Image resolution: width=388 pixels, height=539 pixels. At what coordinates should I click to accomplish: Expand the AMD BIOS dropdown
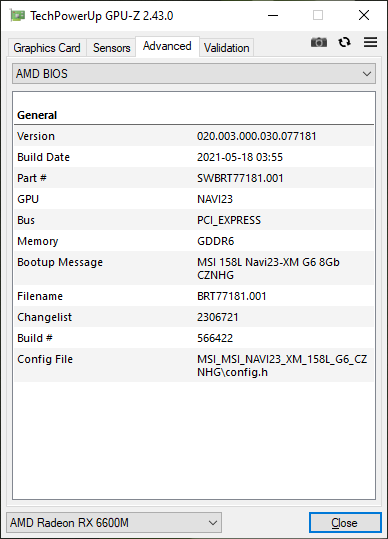pos(194,74)
